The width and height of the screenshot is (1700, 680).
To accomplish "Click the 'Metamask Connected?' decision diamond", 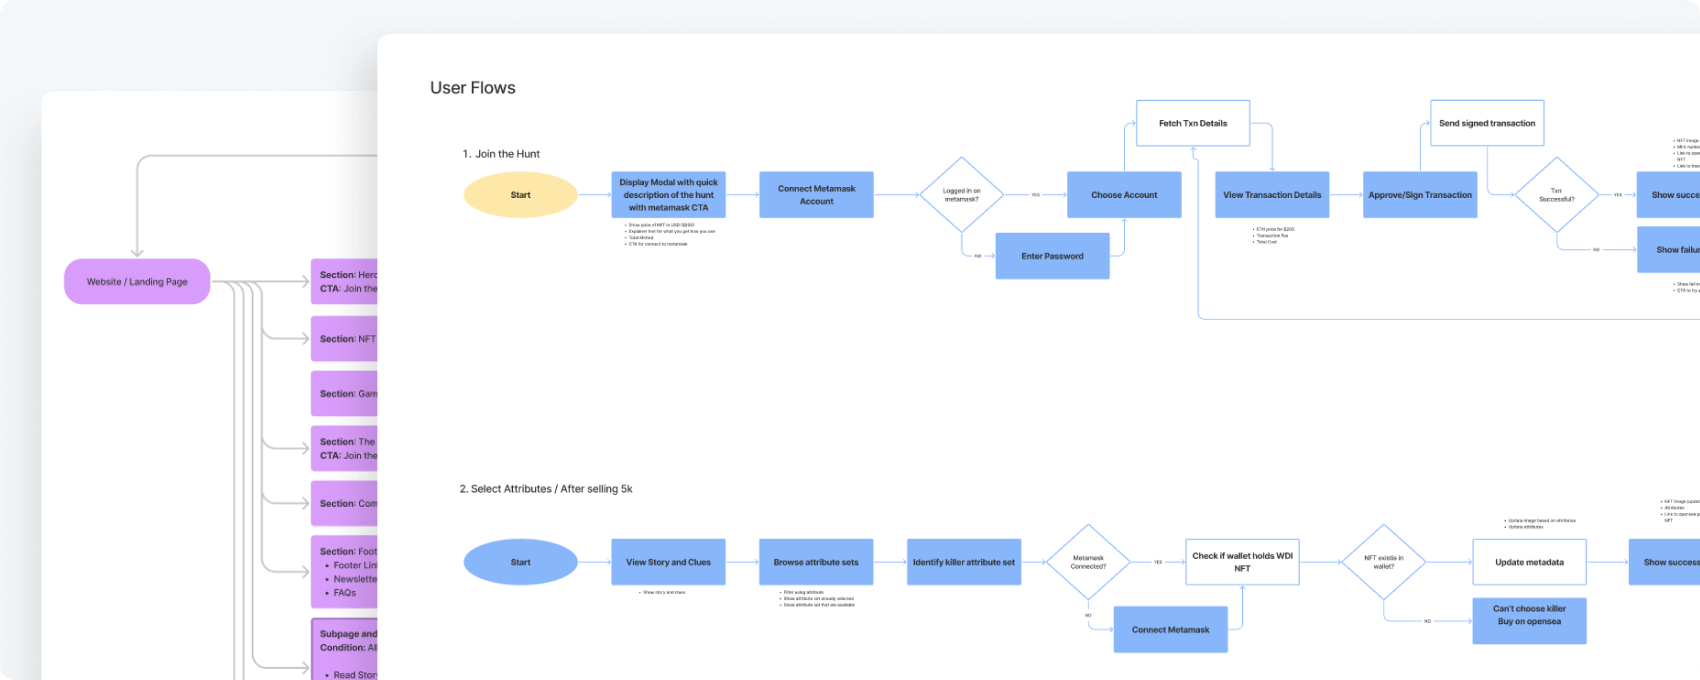I will tap(1088, 562).
